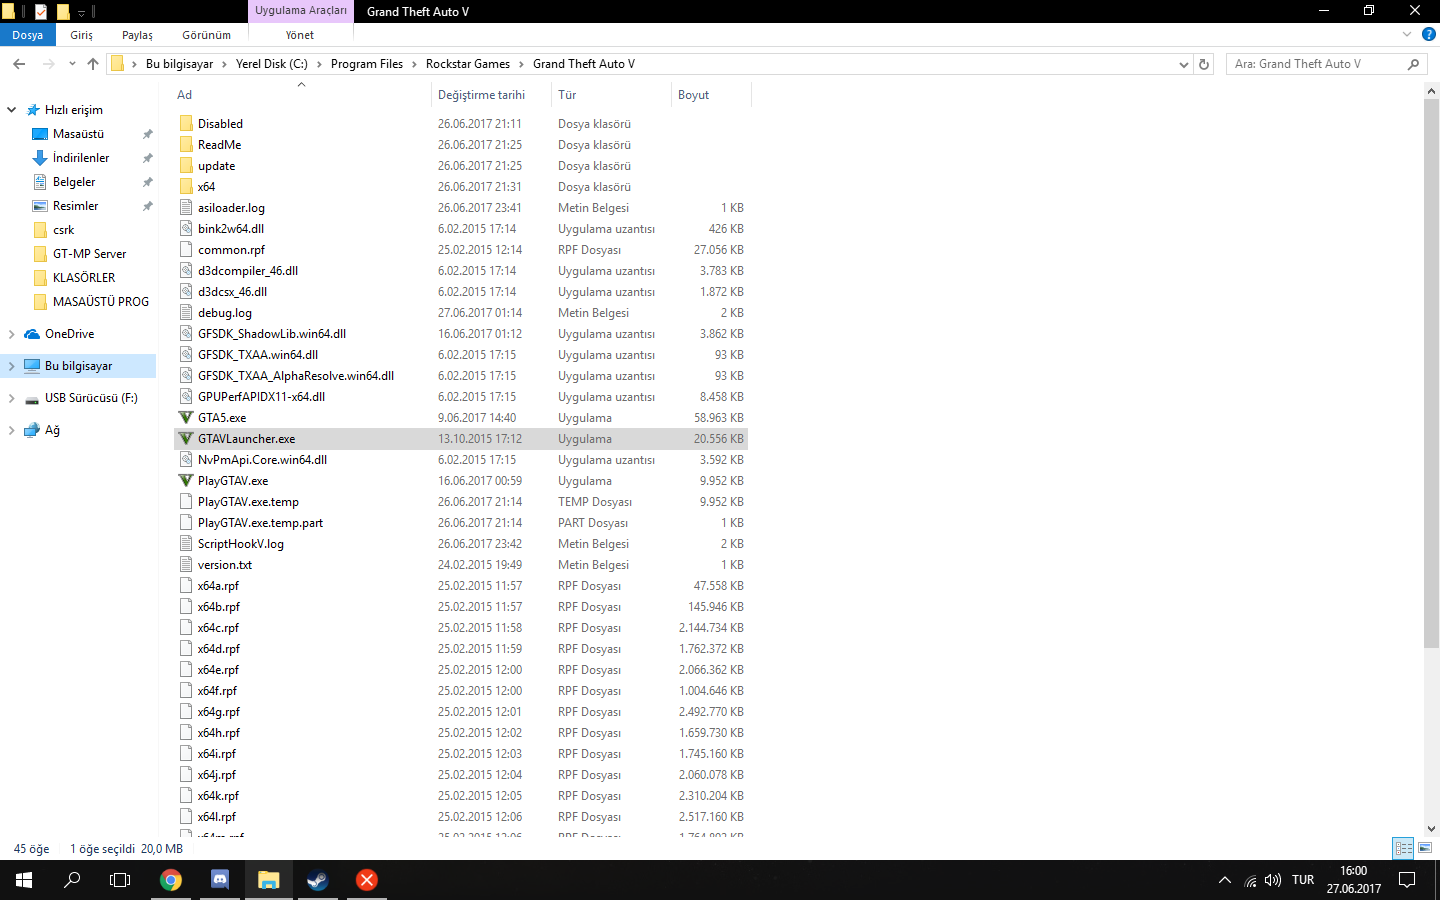Refresh the current folder view
This screenshot has height=900, width=1440.
tap(1204, 64)
